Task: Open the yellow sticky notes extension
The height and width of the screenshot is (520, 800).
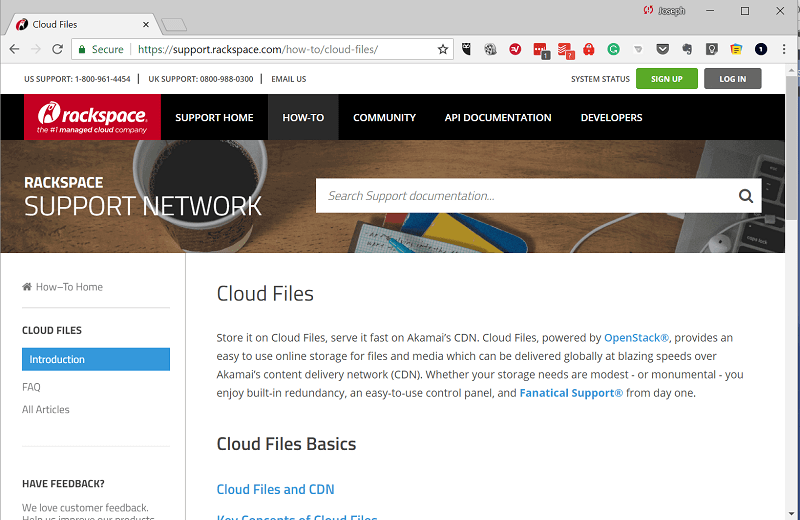Action: coord(736,49)
